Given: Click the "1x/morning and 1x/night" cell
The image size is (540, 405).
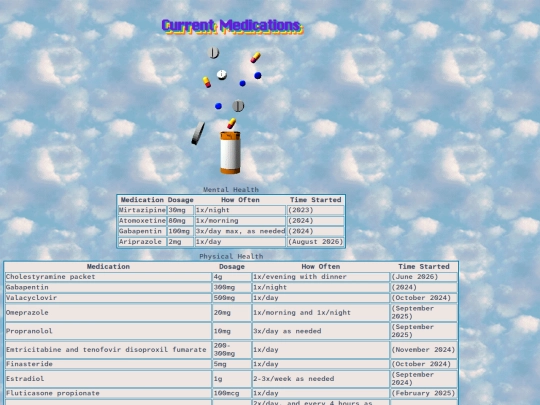Looking at the screenshot, I should tap(321, 313).
